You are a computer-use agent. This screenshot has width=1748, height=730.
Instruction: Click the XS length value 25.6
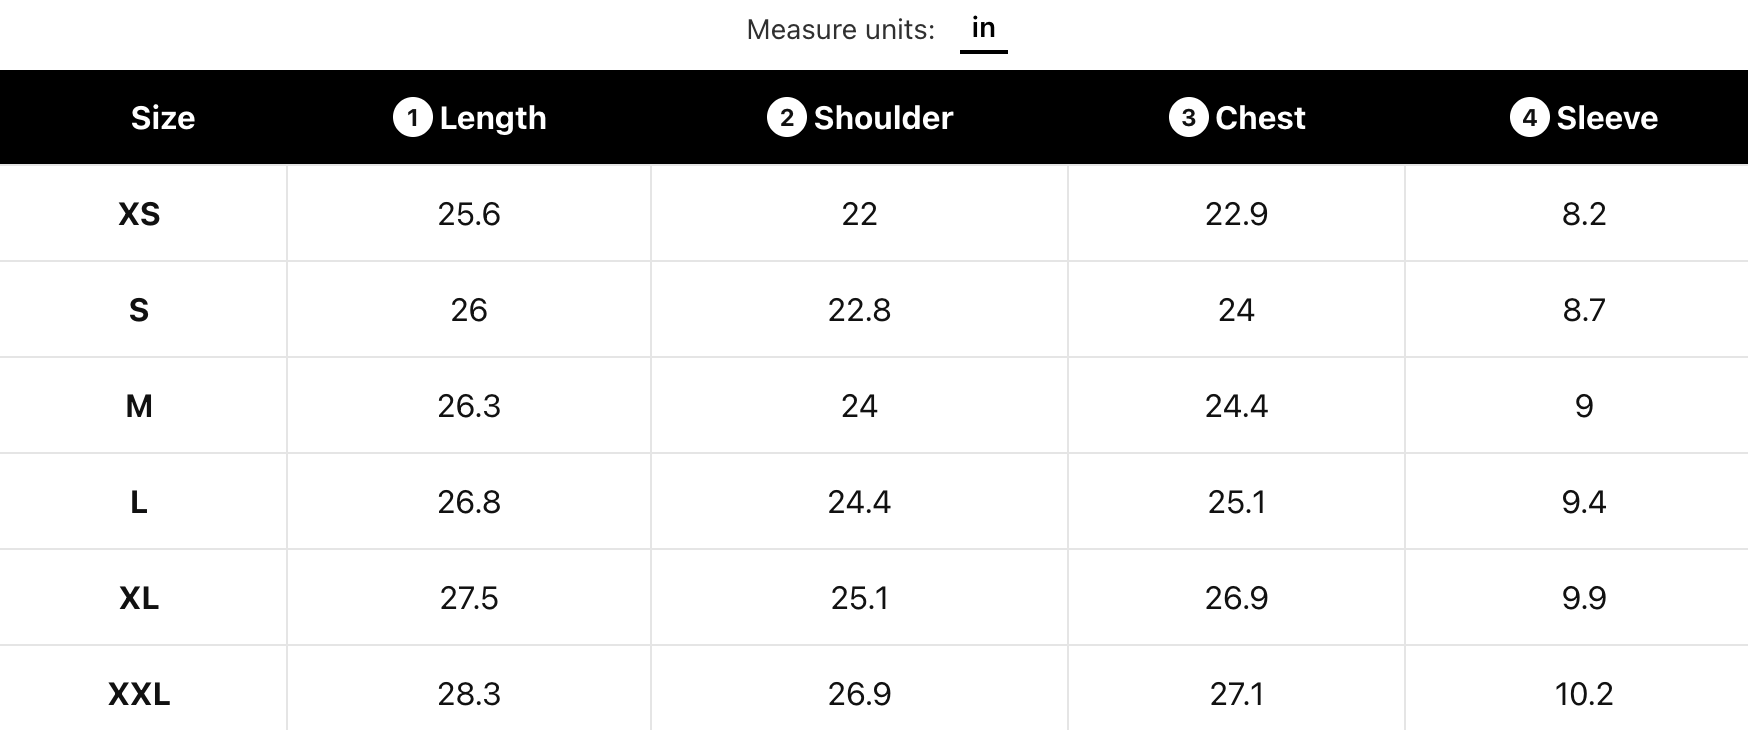469,214
